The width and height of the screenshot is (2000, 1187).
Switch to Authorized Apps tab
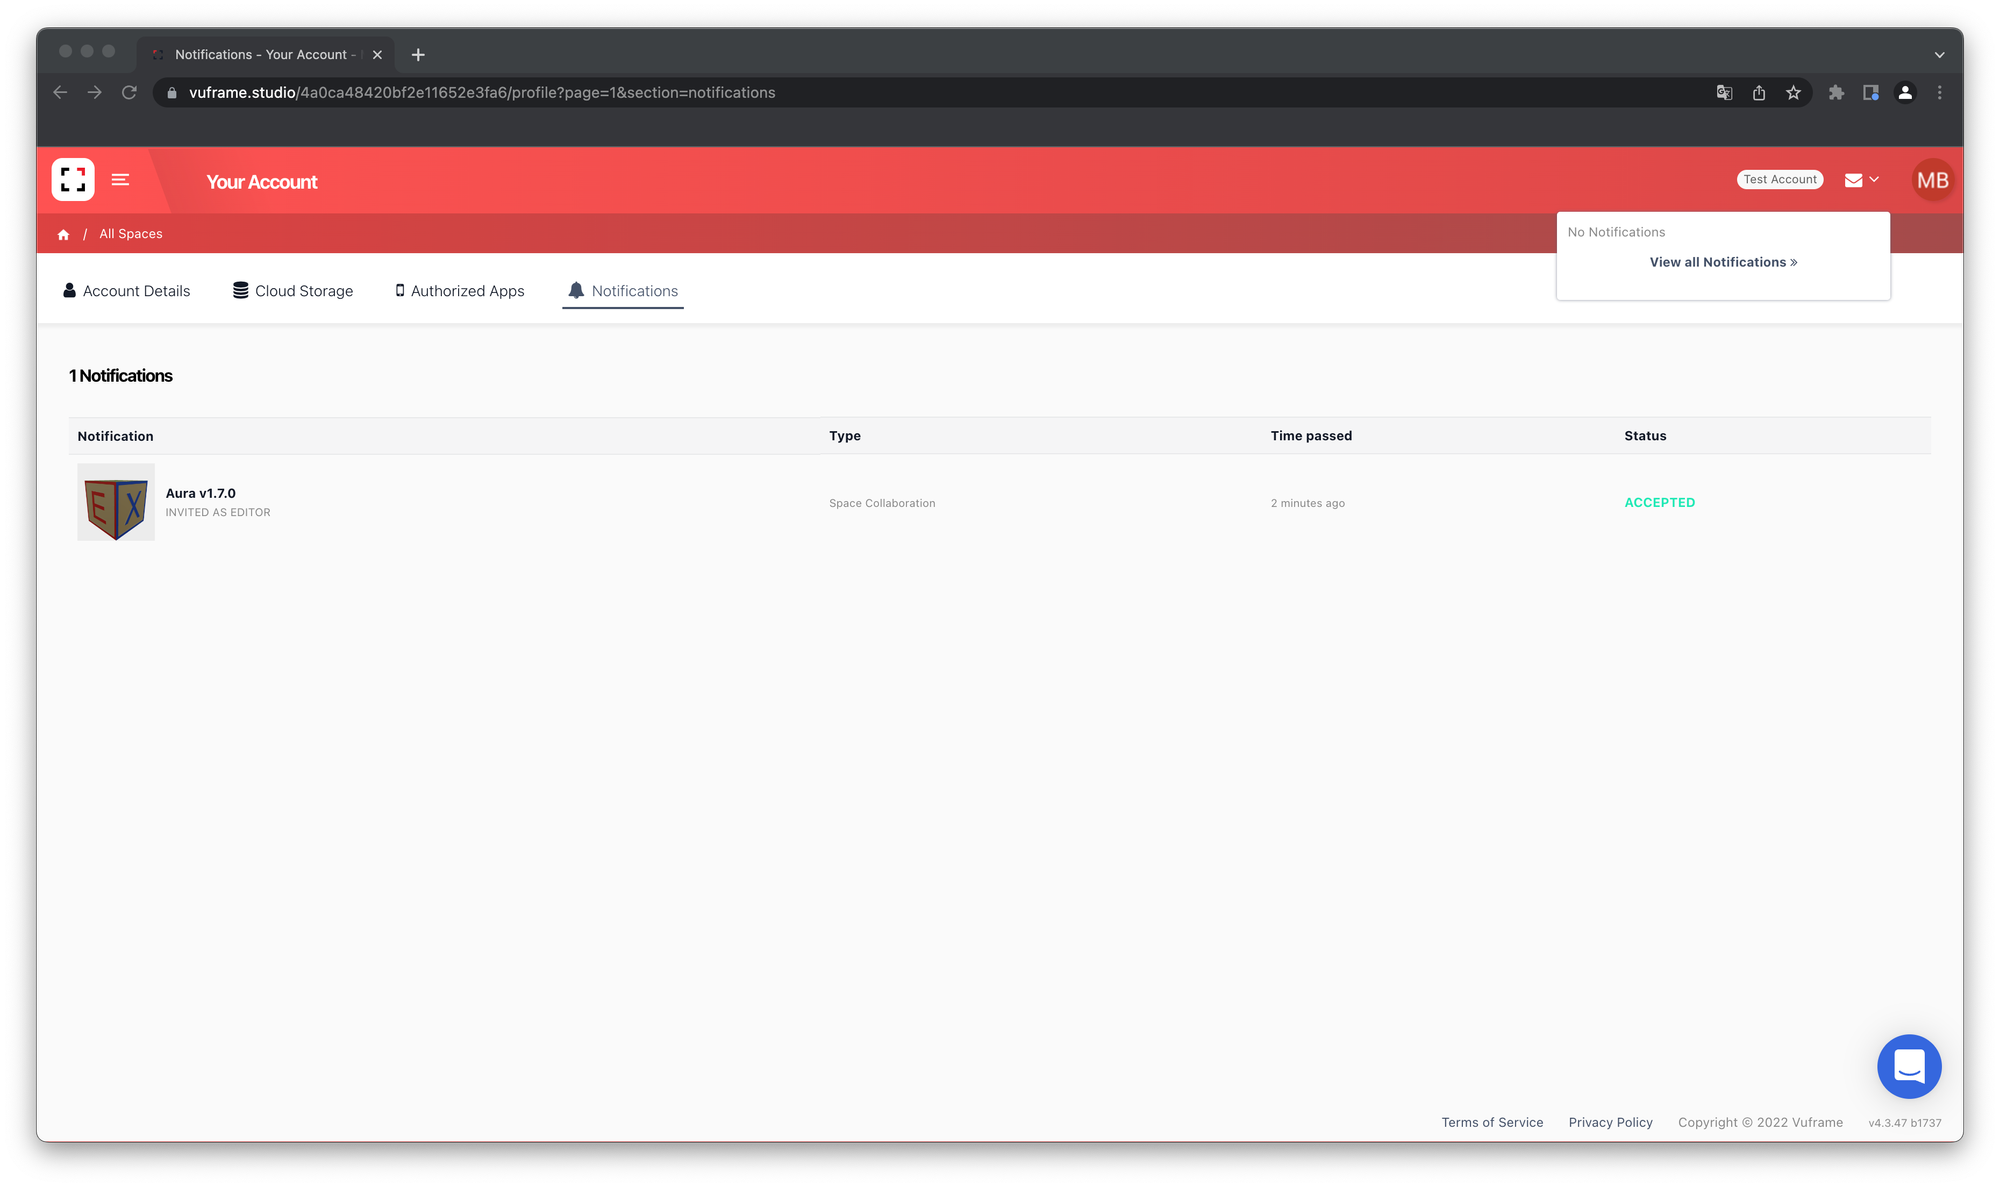point(460,291)
